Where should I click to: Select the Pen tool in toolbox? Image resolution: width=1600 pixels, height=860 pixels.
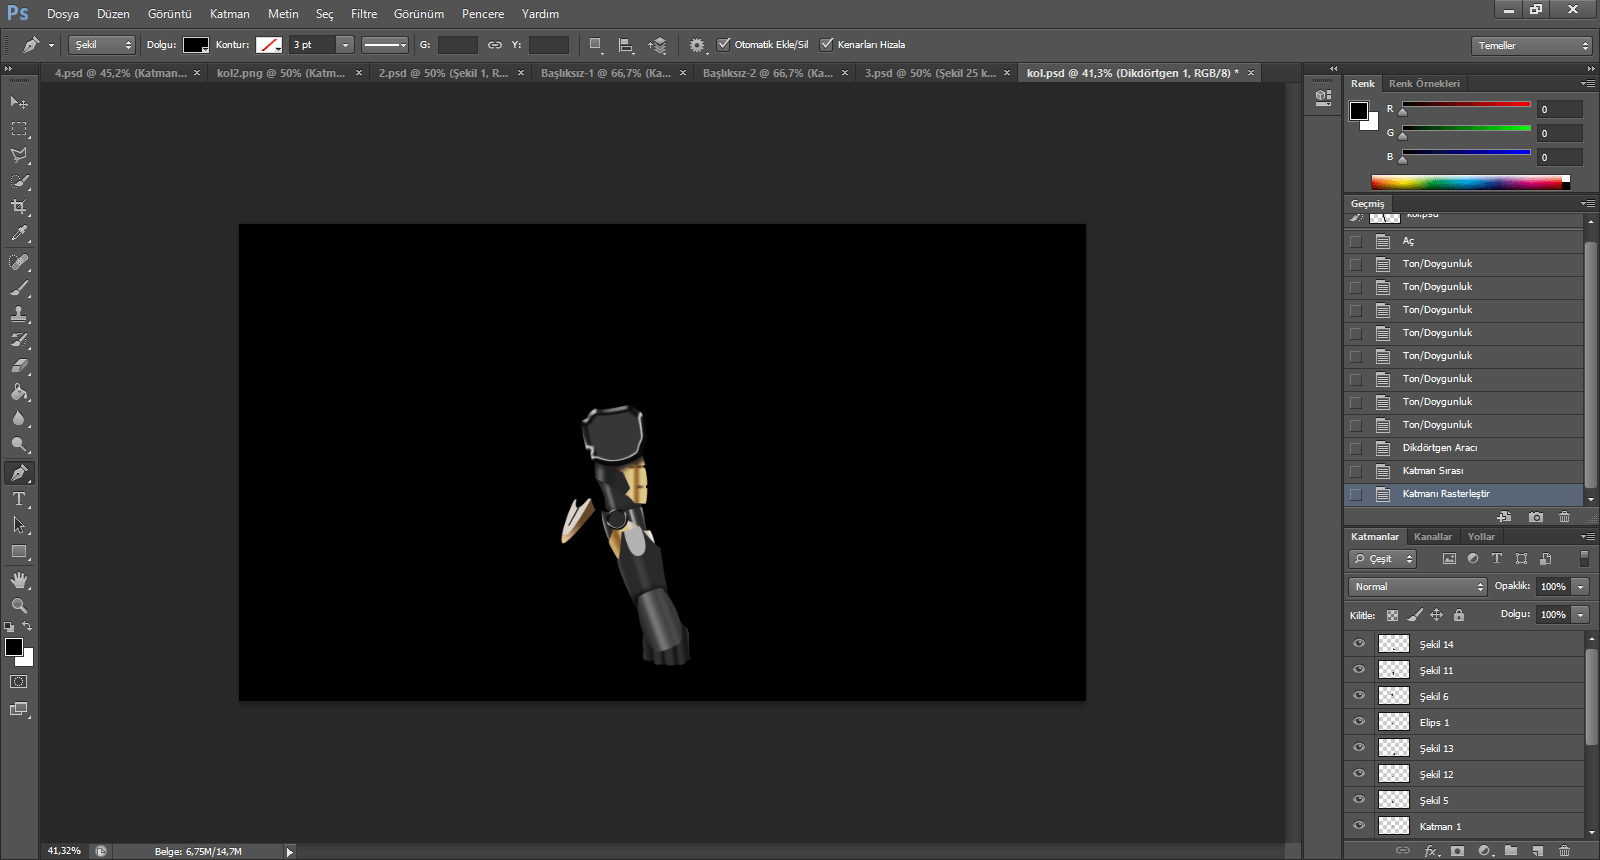(x=19, y=472)
